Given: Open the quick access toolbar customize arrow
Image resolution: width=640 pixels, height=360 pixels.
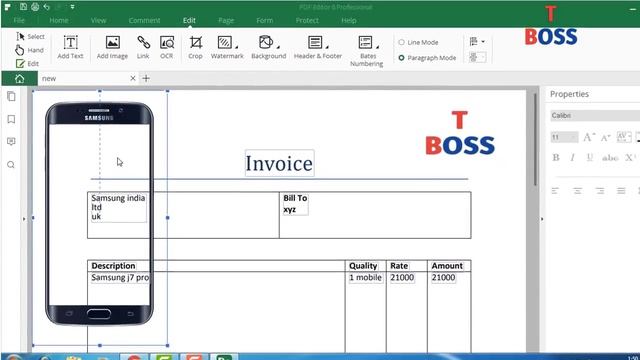Looking at the screenshot, I should (x=72, y=7).
